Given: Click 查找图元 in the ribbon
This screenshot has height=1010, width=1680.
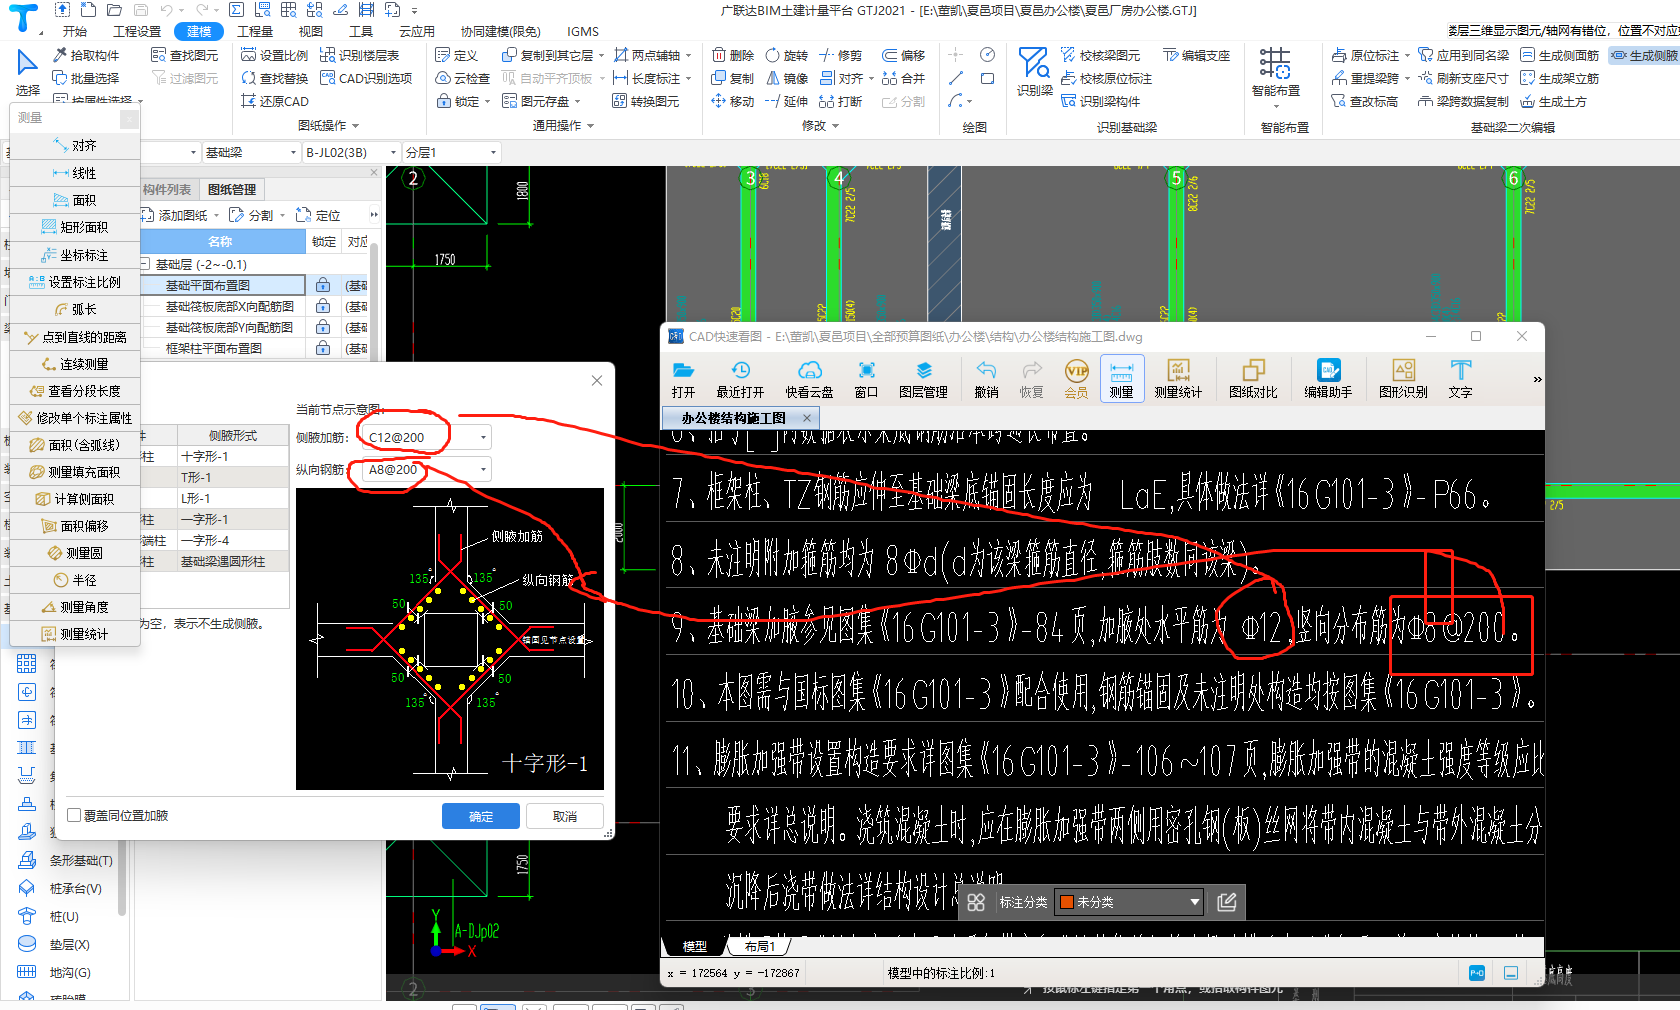Looking at the screenshot, I should point(184,55).
